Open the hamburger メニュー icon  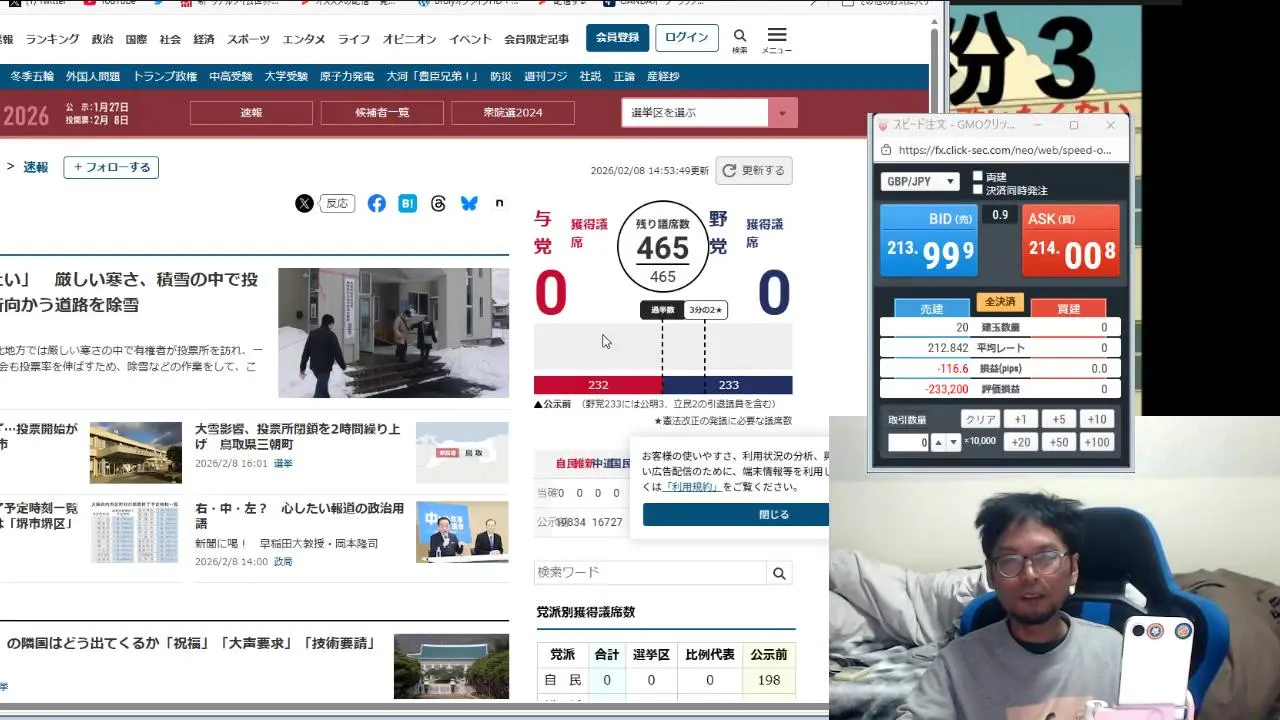click(x=777, y=35)
